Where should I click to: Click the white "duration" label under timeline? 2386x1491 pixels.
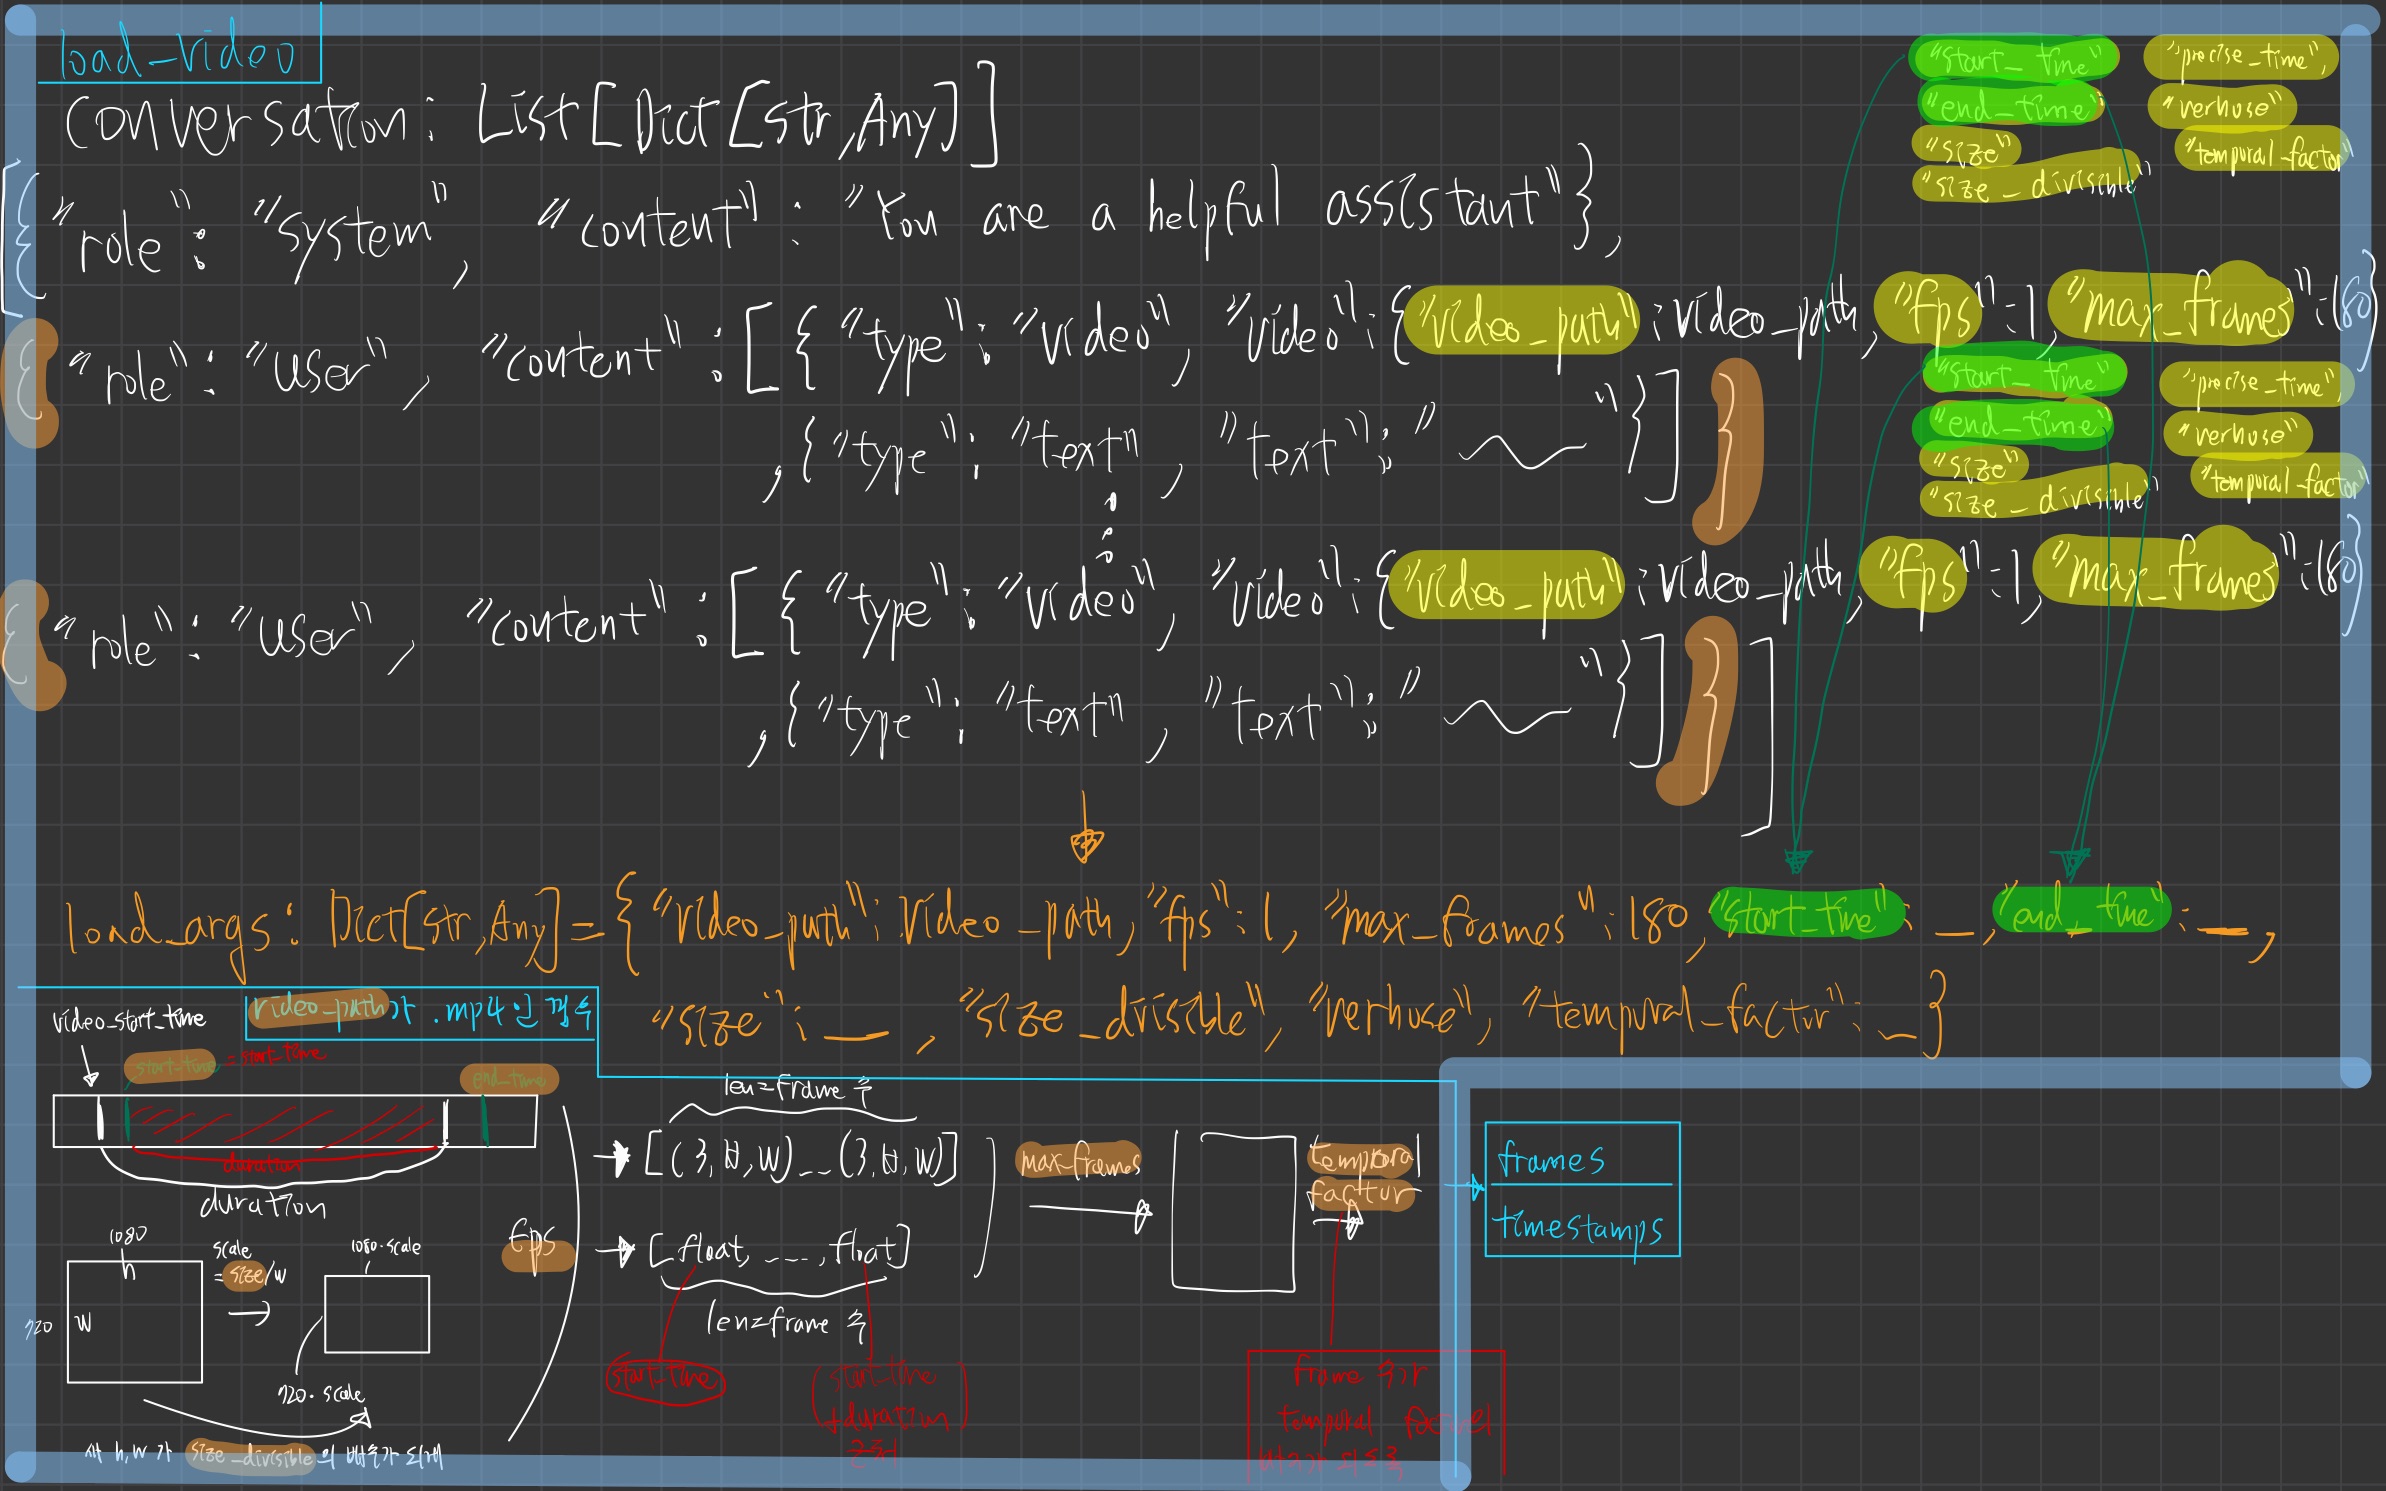[262, 1204]
